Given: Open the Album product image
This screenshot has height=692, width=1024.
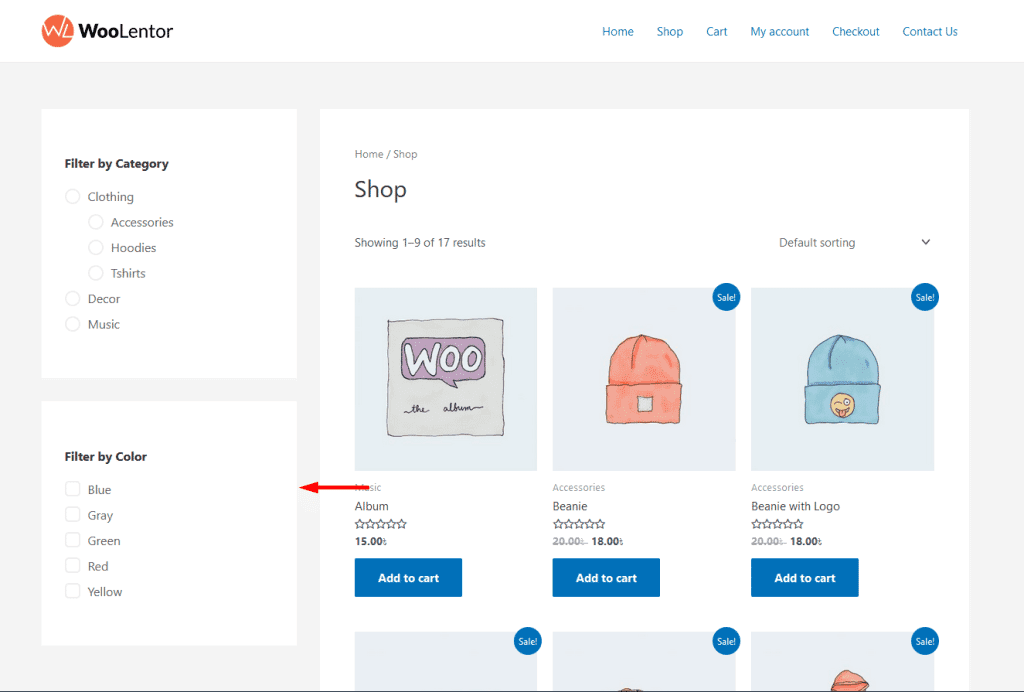Looking at the screenshot, I should (x=445, y=379).
